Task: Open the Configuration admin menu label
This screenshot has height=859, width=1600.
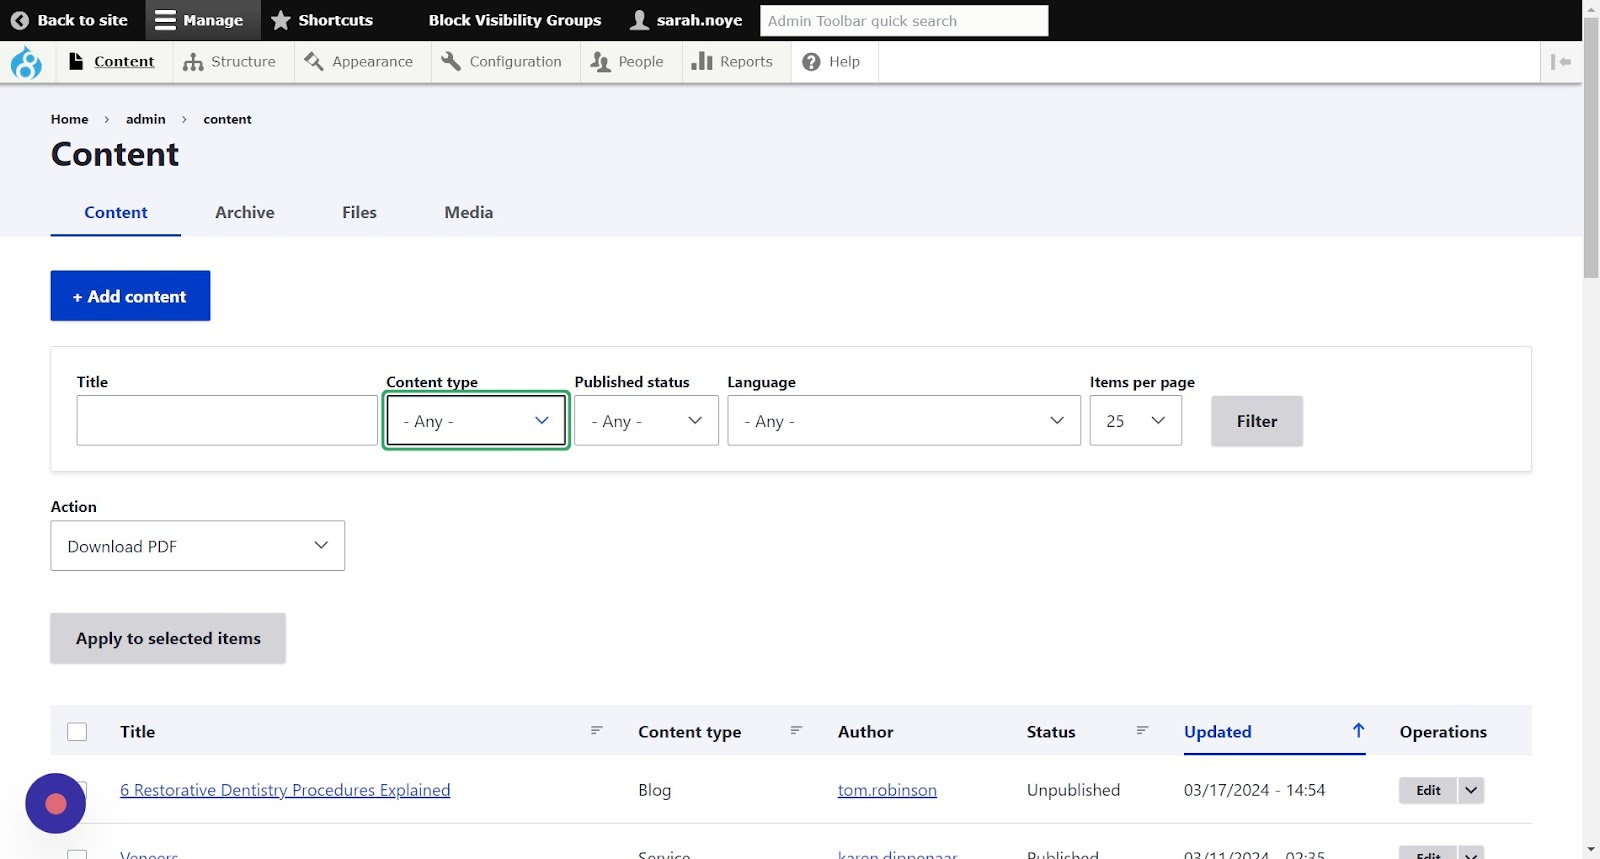Action: pos(516,62)
